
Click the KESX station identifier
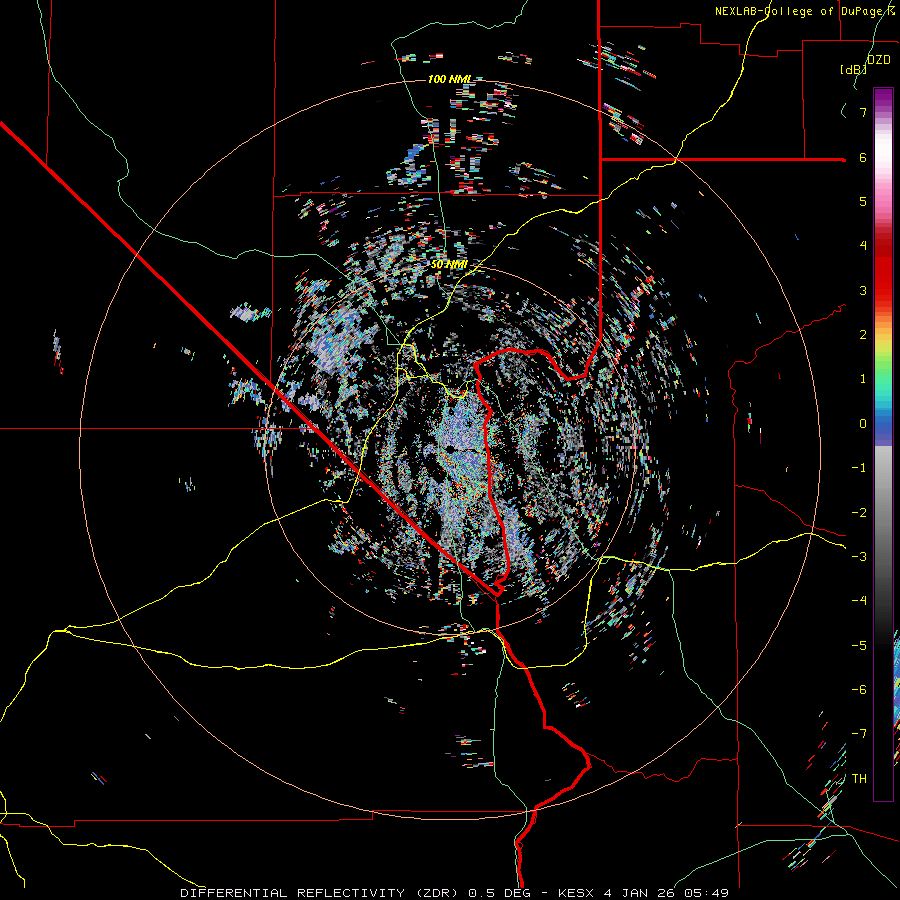[577, 893]
